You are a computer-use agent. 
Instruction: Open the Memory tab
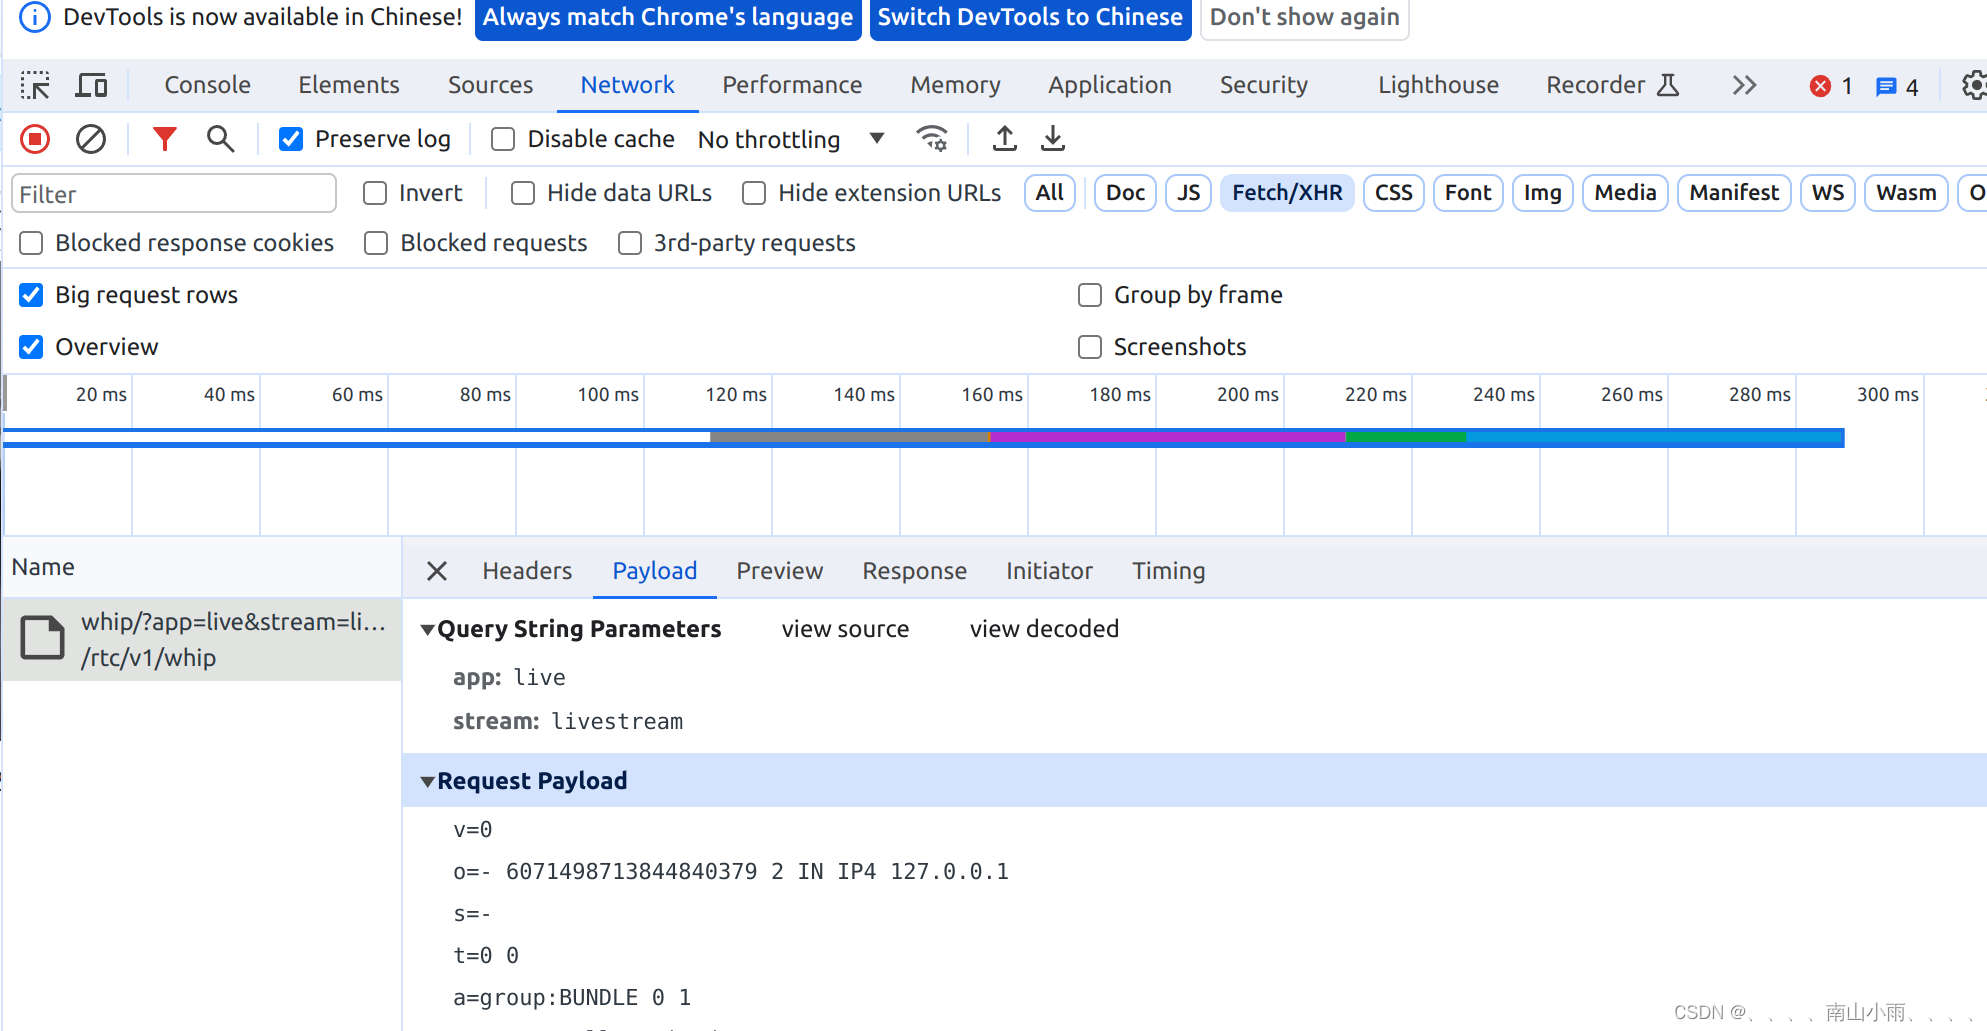[x=955, y=85]
